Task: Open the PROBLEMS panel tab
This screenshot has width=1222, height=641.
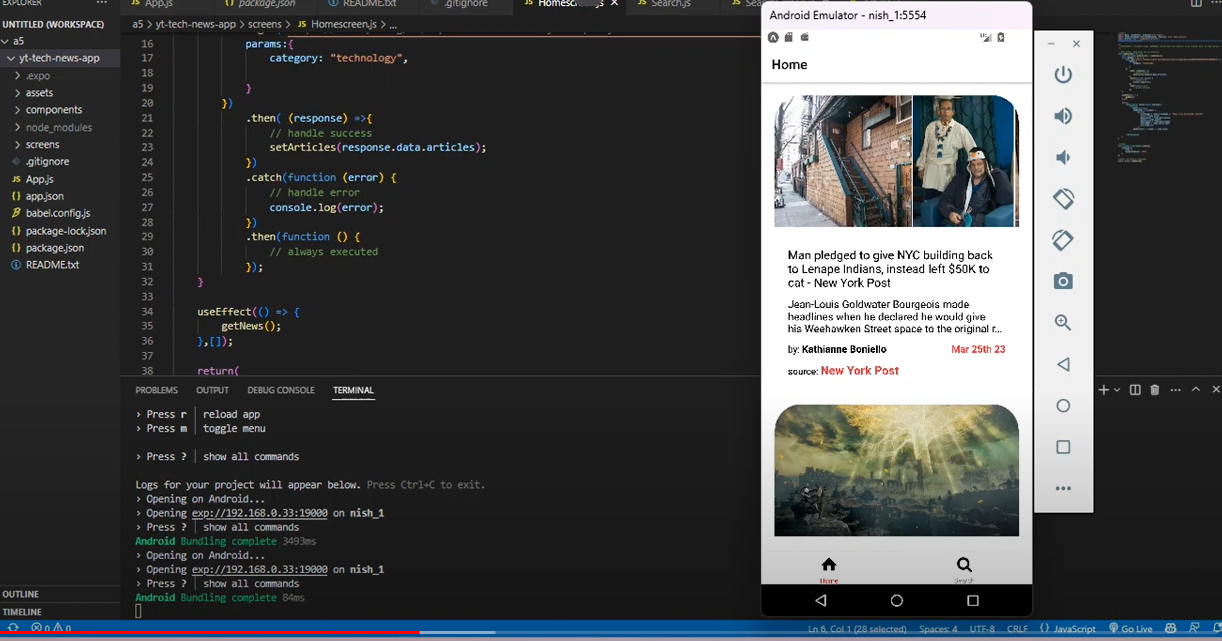Action: click(x=156, y=390)
